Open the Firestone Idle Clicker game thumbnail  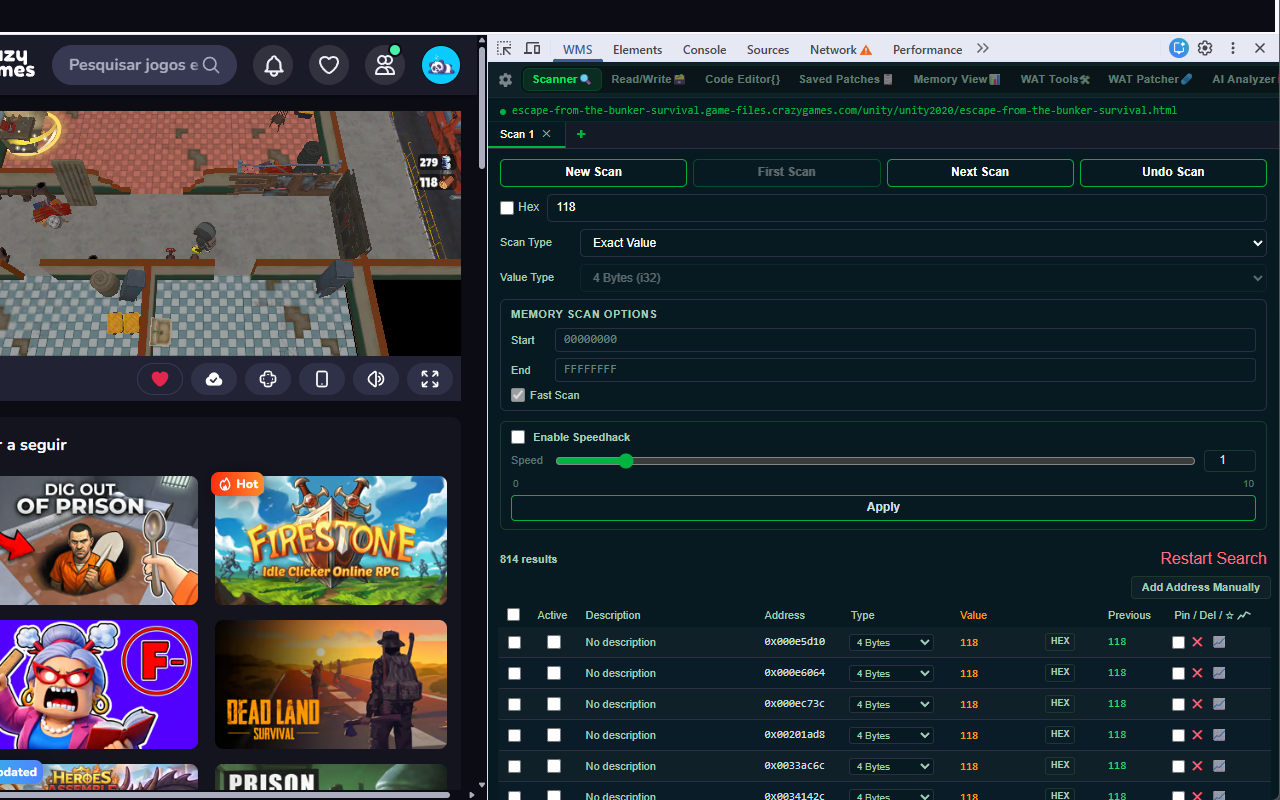click(331, 540)
